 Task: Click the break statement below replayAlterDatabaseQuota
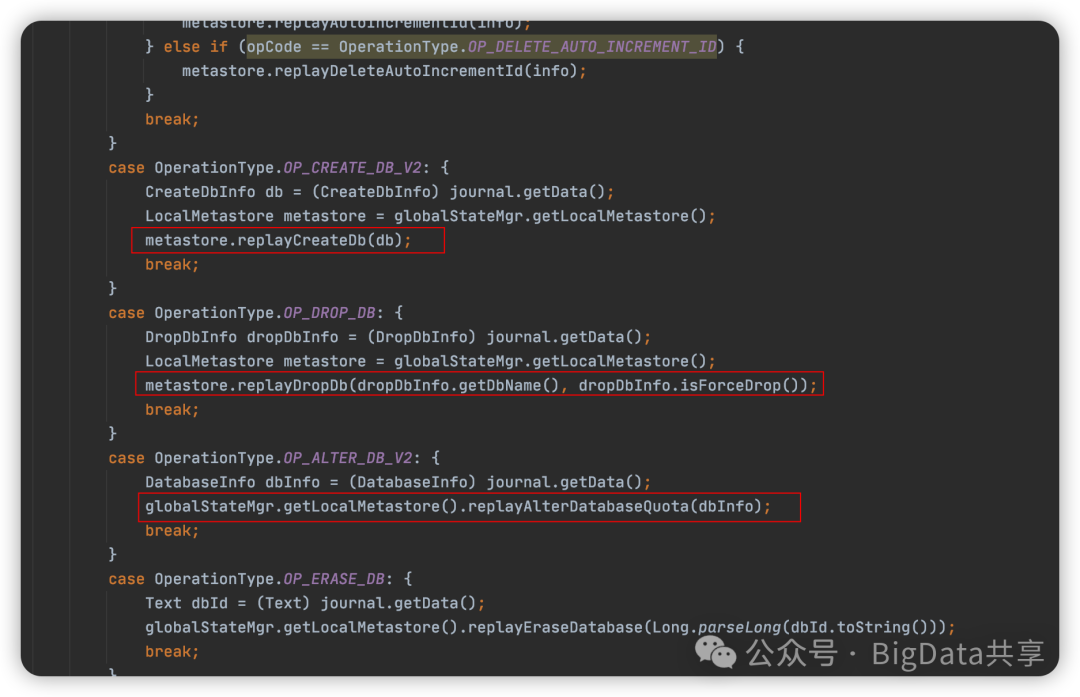point(172,531)
